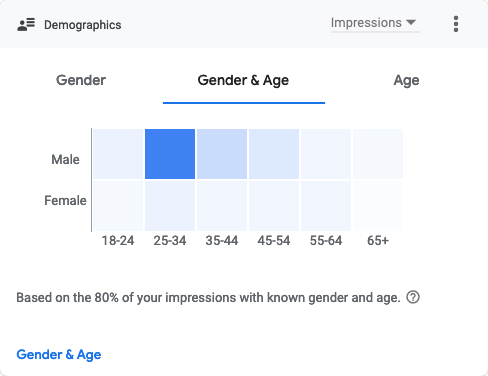Click the Male row label
Screen dimensions: 488x376
click(x=65, y=159)
